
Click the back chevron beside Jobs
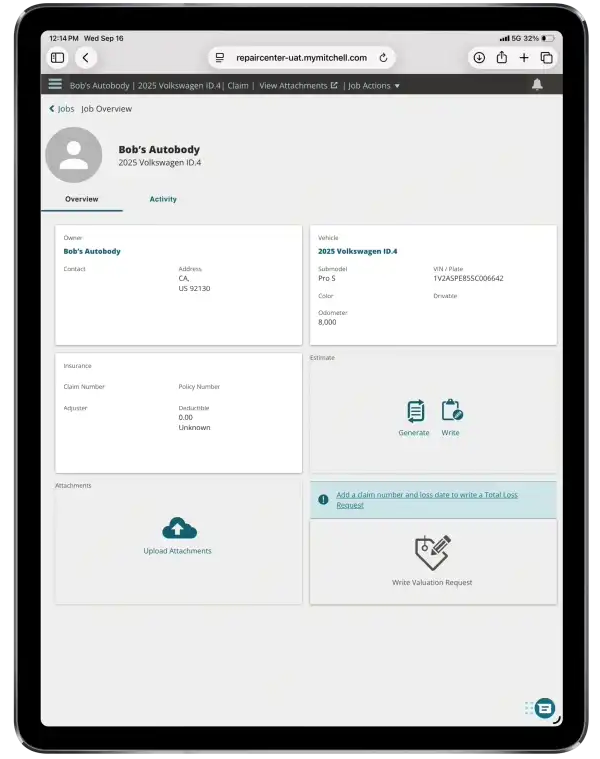point(52,109)
